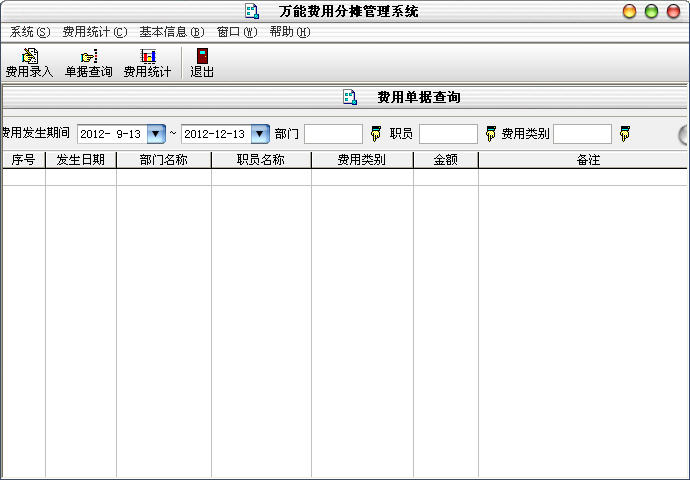This screenshot has width=690, height=480.
Task: Close the window with red button
Action: 673,11
